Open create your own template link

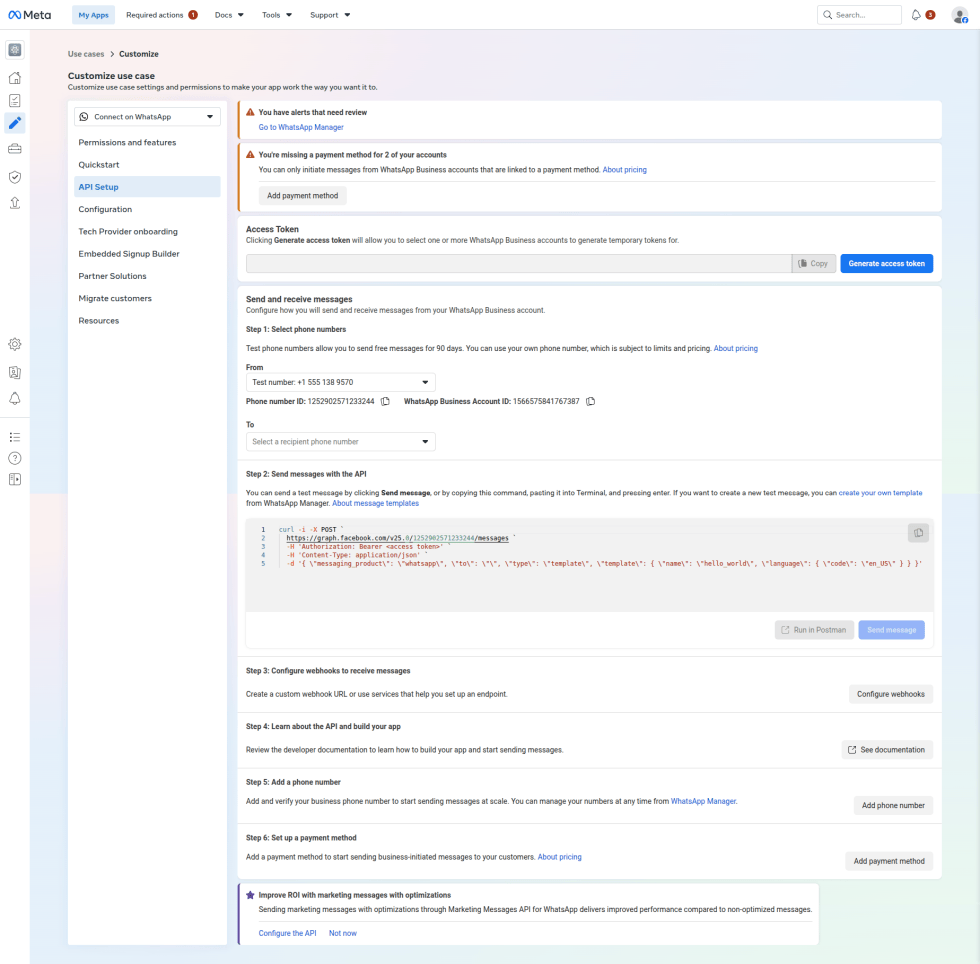[880, 493]
